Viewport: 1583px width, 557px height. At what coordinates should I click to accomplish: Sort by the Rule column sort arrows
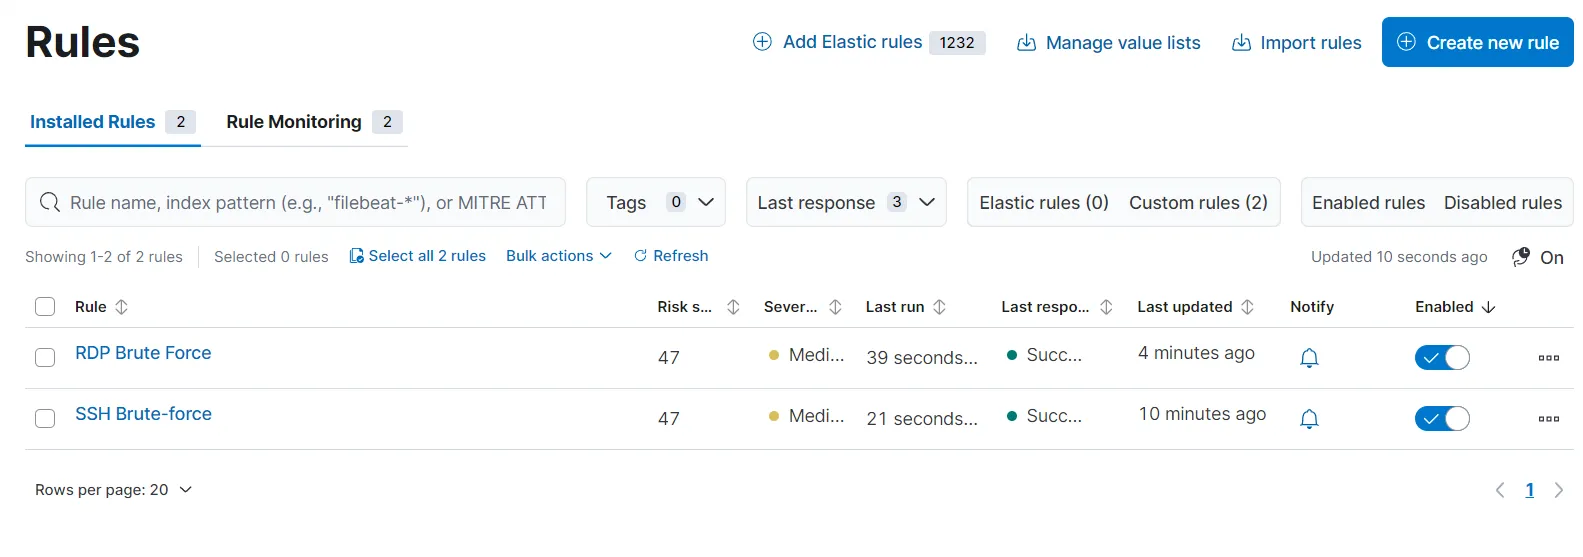[x=122, y=307]
